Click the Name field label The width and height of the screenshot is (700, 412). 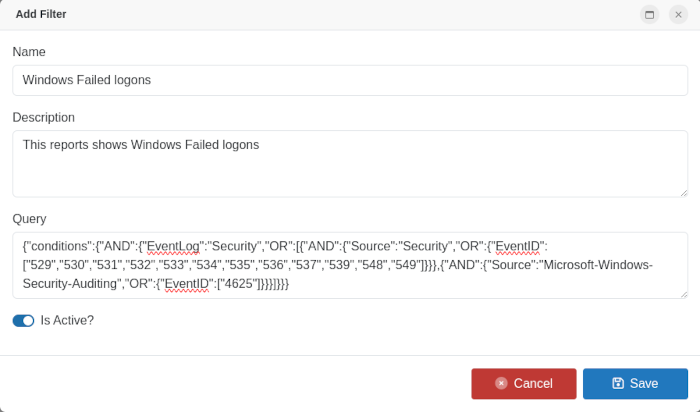pos(29,52)
